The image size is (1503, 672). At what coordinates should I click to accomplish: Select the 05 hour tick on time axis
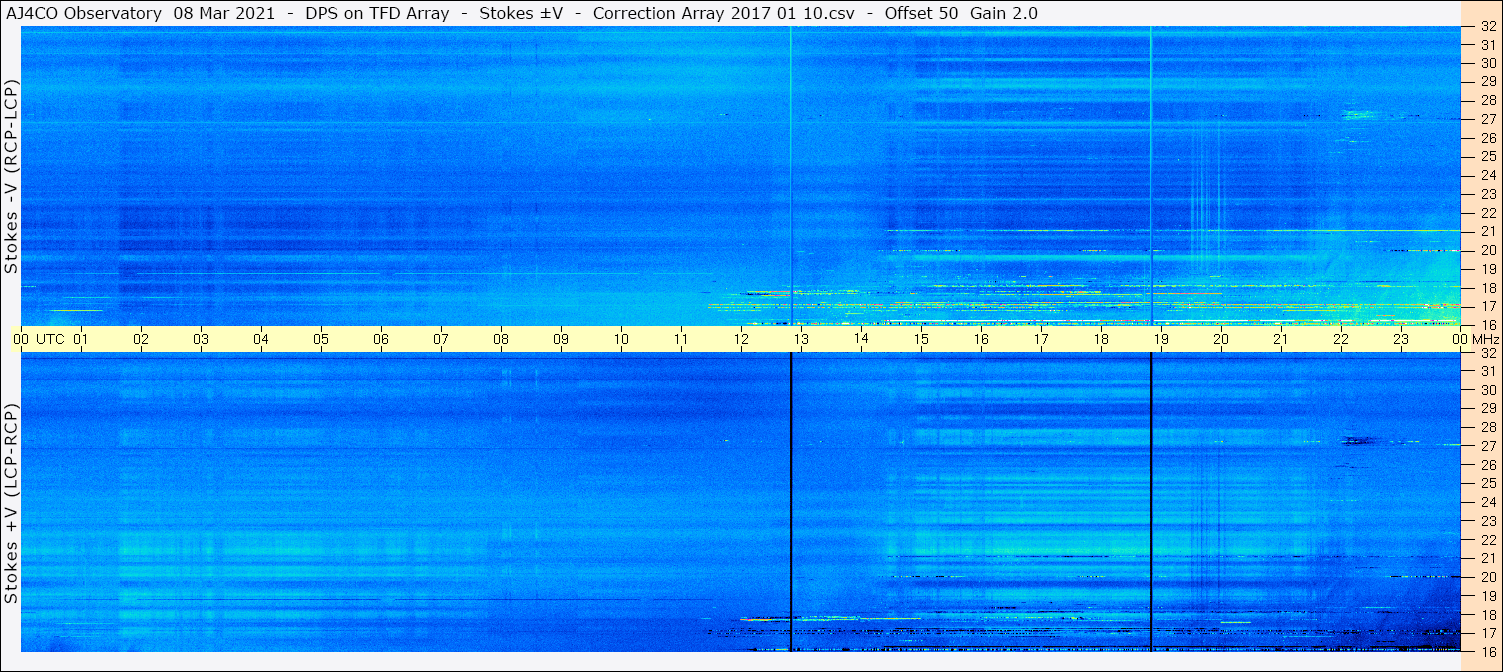pos(321,339)
